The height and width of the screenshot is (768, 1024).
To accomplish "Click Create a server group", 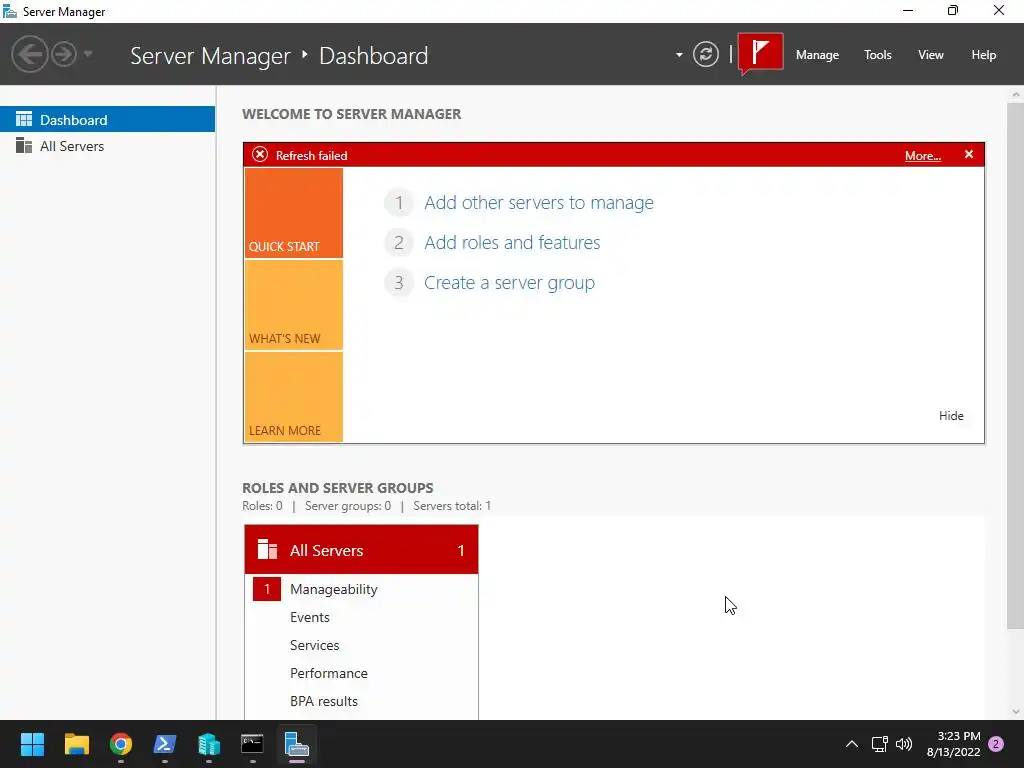I will (509, 283).
